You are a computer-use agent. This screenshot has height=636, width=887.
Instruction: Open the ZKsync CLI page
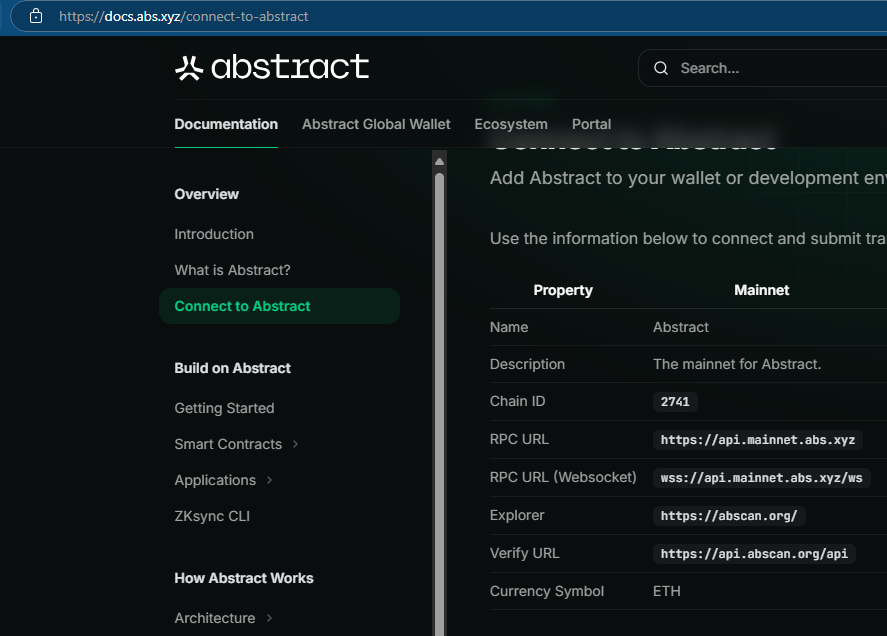pyautogui.click(x=212, y=516)
